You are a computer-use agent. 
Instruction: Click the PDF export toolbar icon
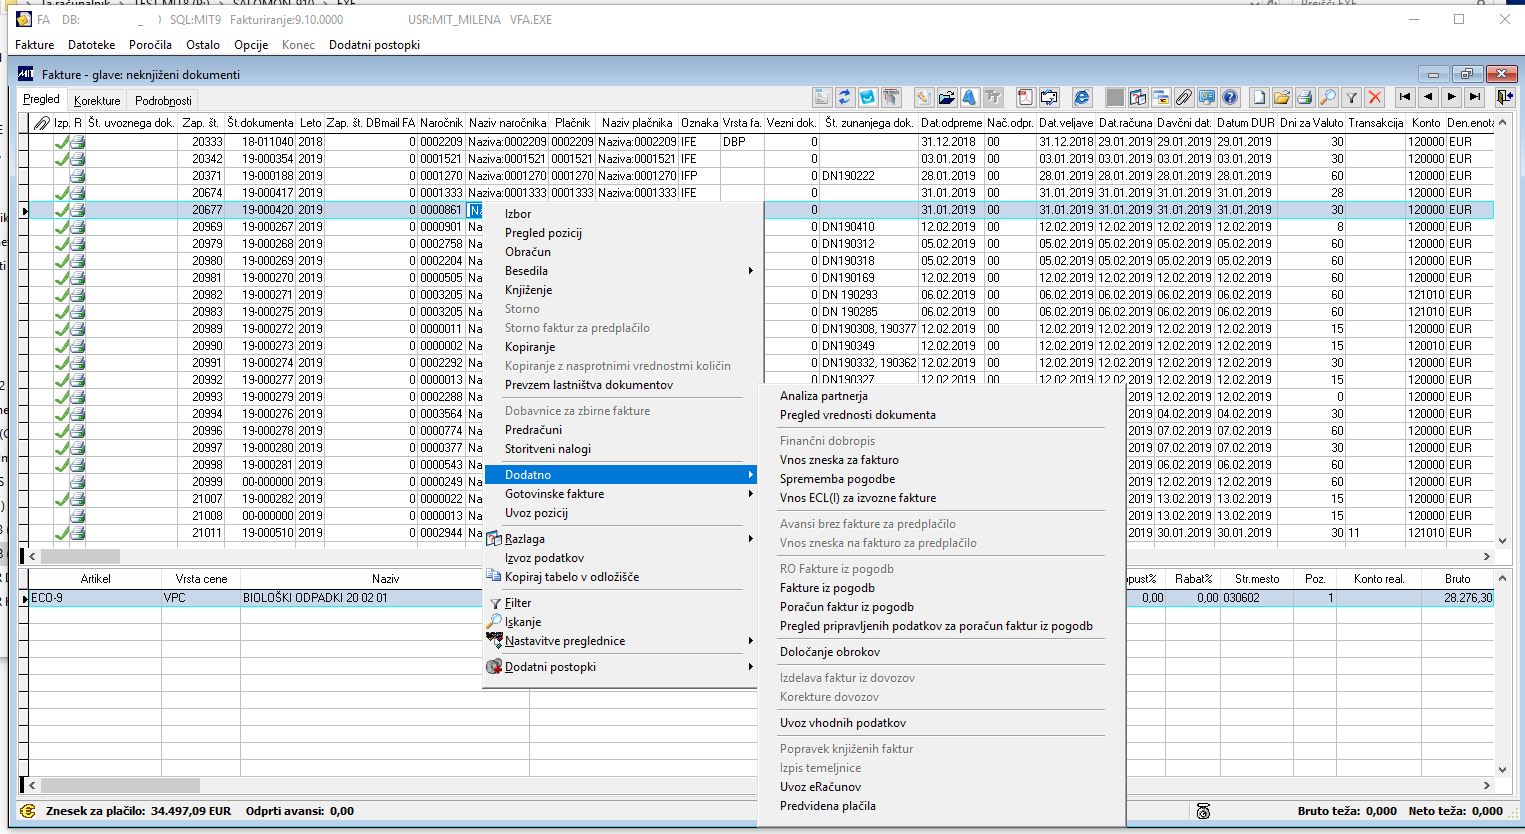click(x=1025, y=97)
